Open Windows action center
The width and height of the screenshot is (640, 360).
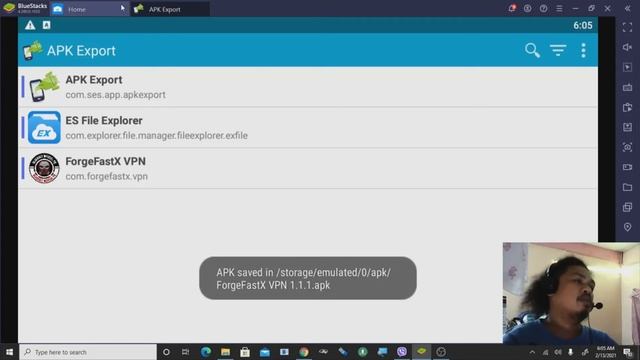(x=628, y=352)
